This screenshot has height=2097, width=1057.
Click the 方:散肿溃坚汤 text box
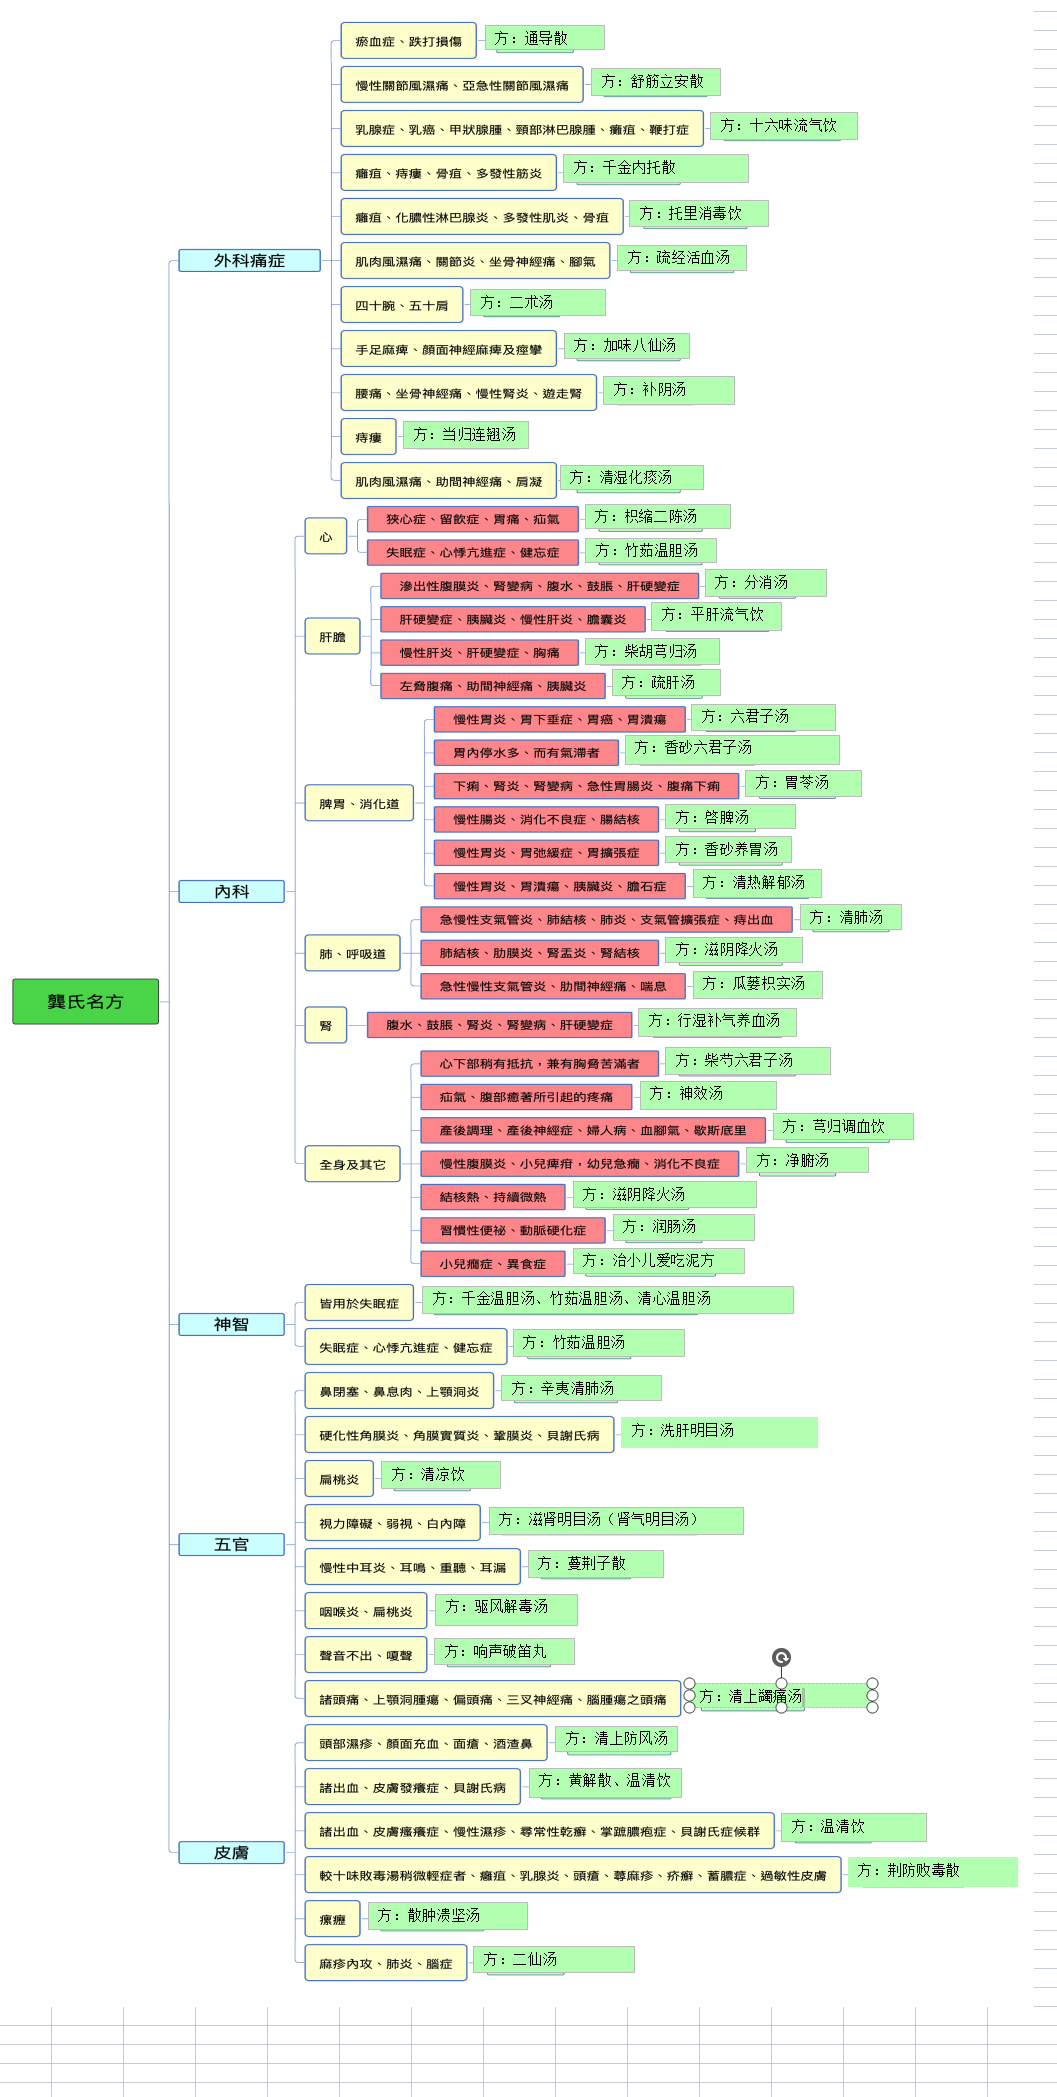click(x=448, y=1916)
